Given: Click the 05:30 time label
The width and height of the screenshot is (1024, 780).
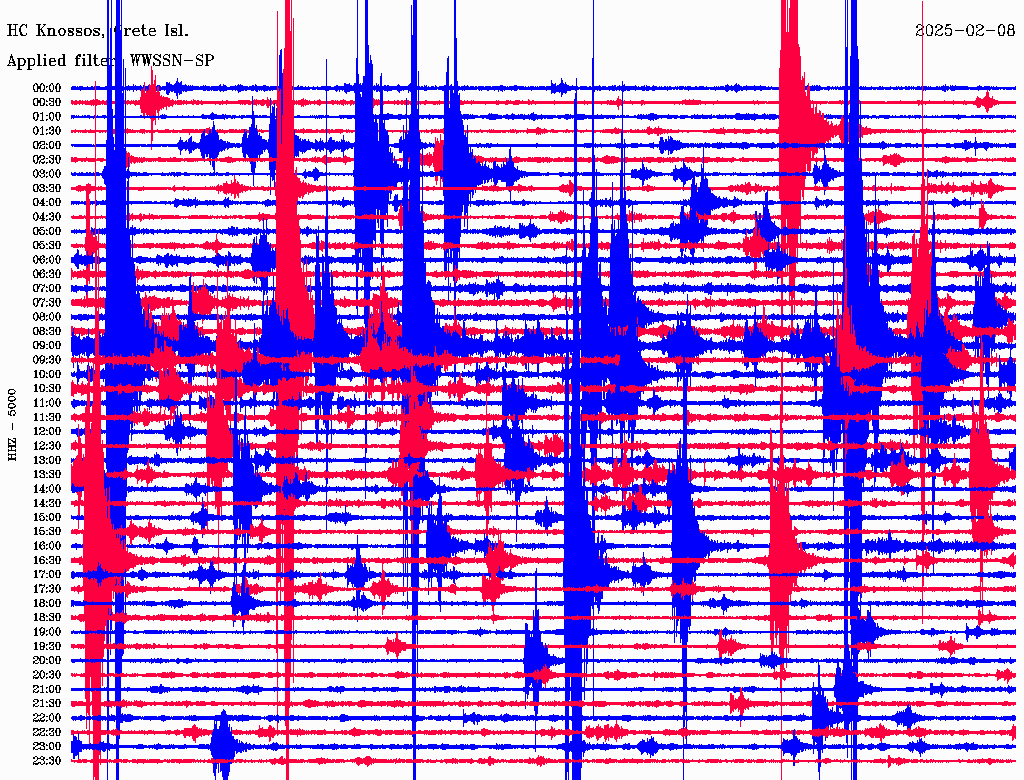Looking at the screenshot, I should 47,246.
